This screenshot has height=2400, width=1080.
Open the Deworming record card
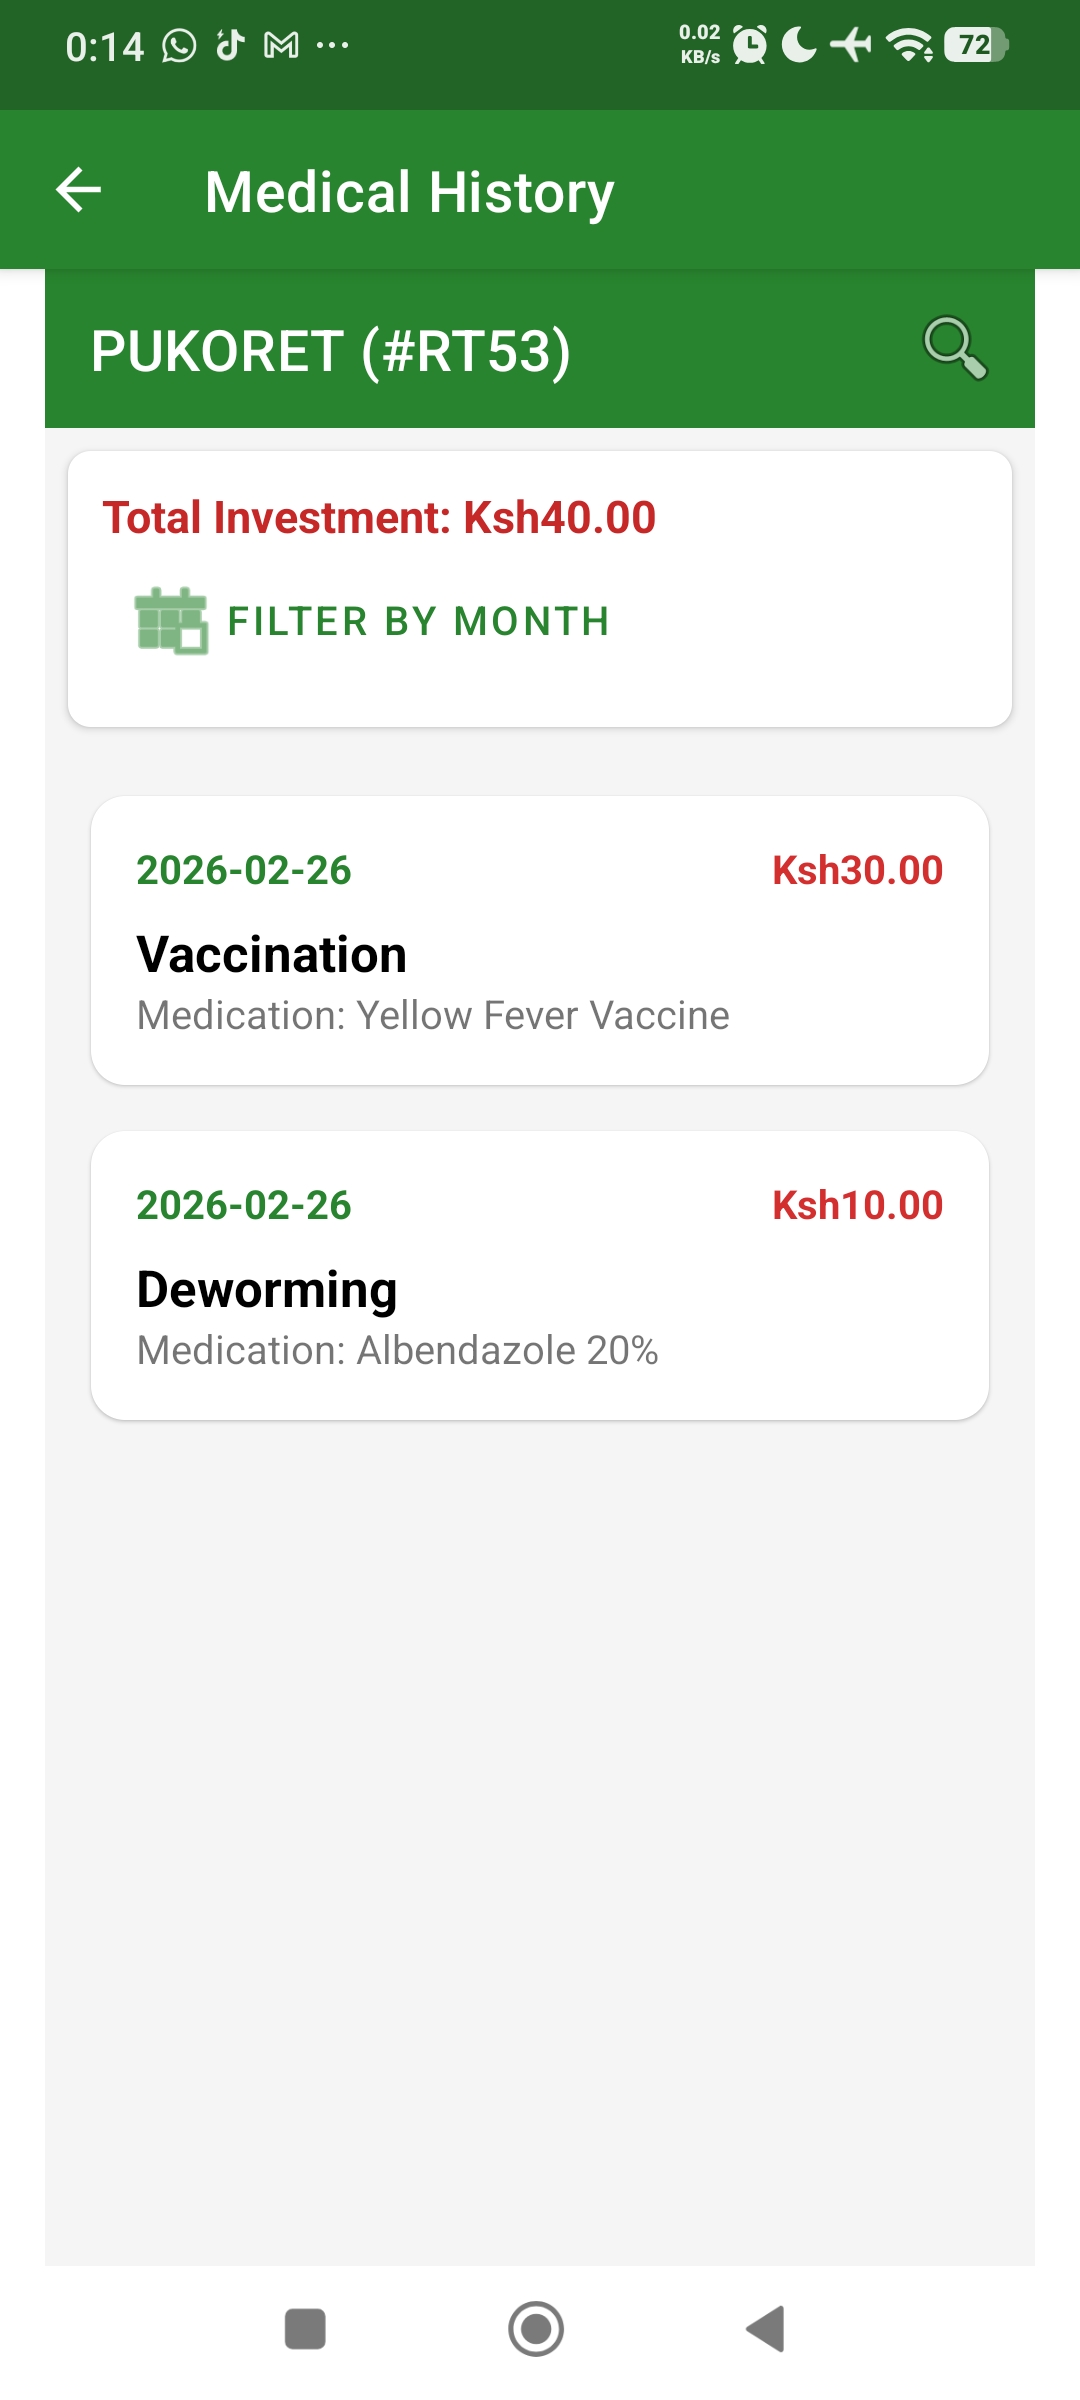click(540, 1275)
